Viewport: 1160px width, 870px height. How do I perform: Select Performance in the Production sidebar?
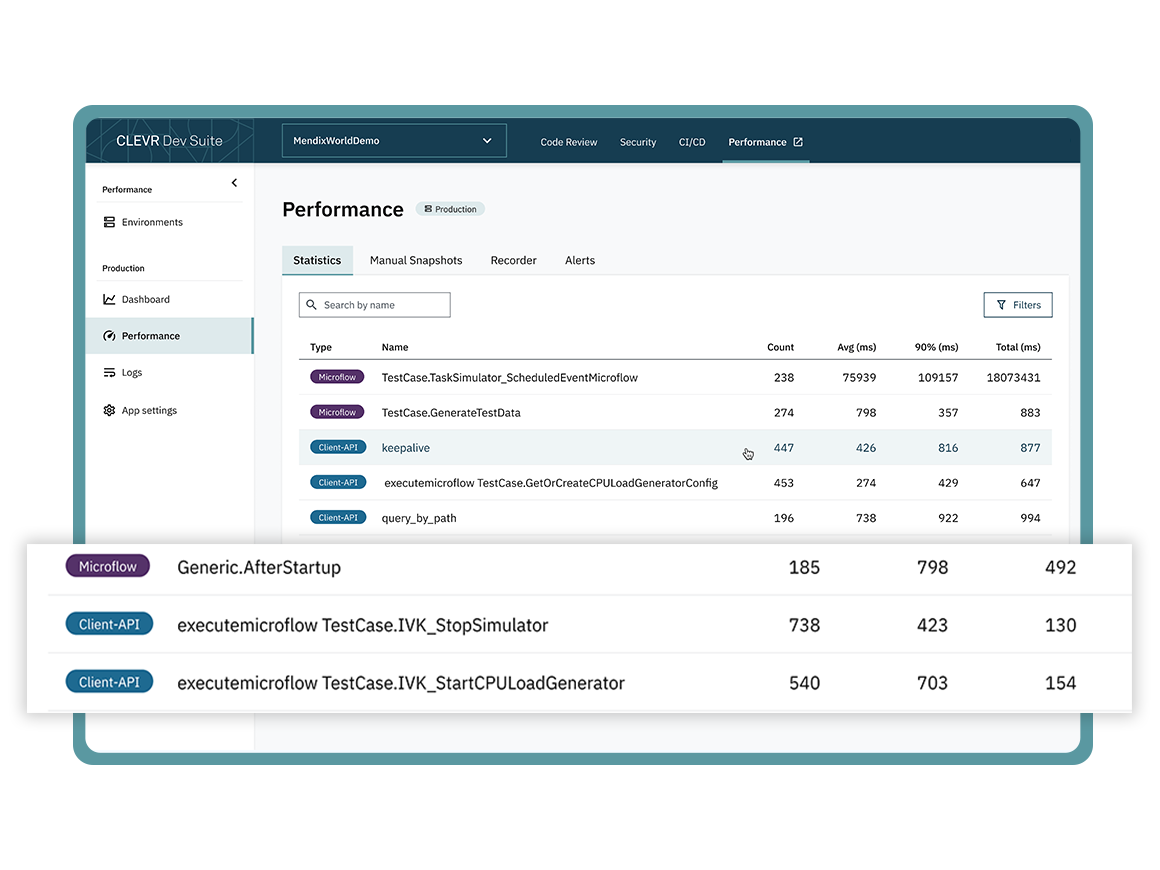coord(169,336)
